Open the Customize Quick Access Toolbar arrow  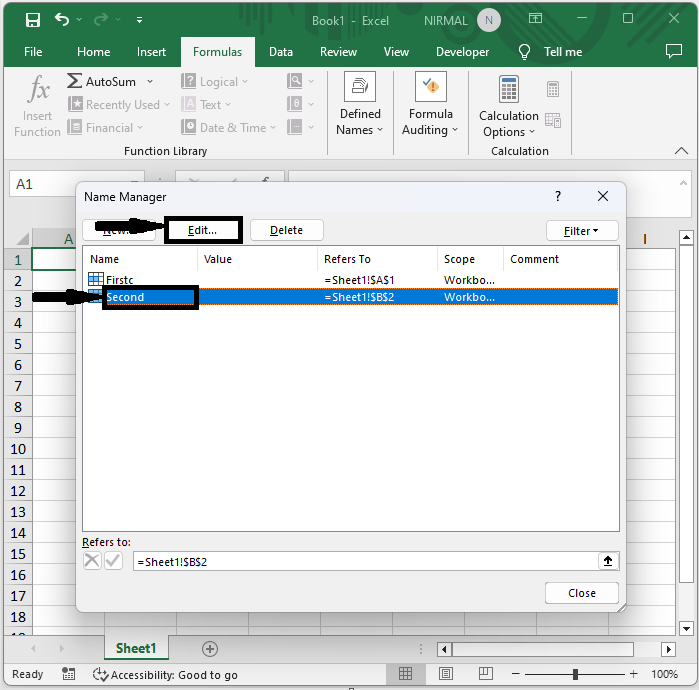click(x=140, y=20)
